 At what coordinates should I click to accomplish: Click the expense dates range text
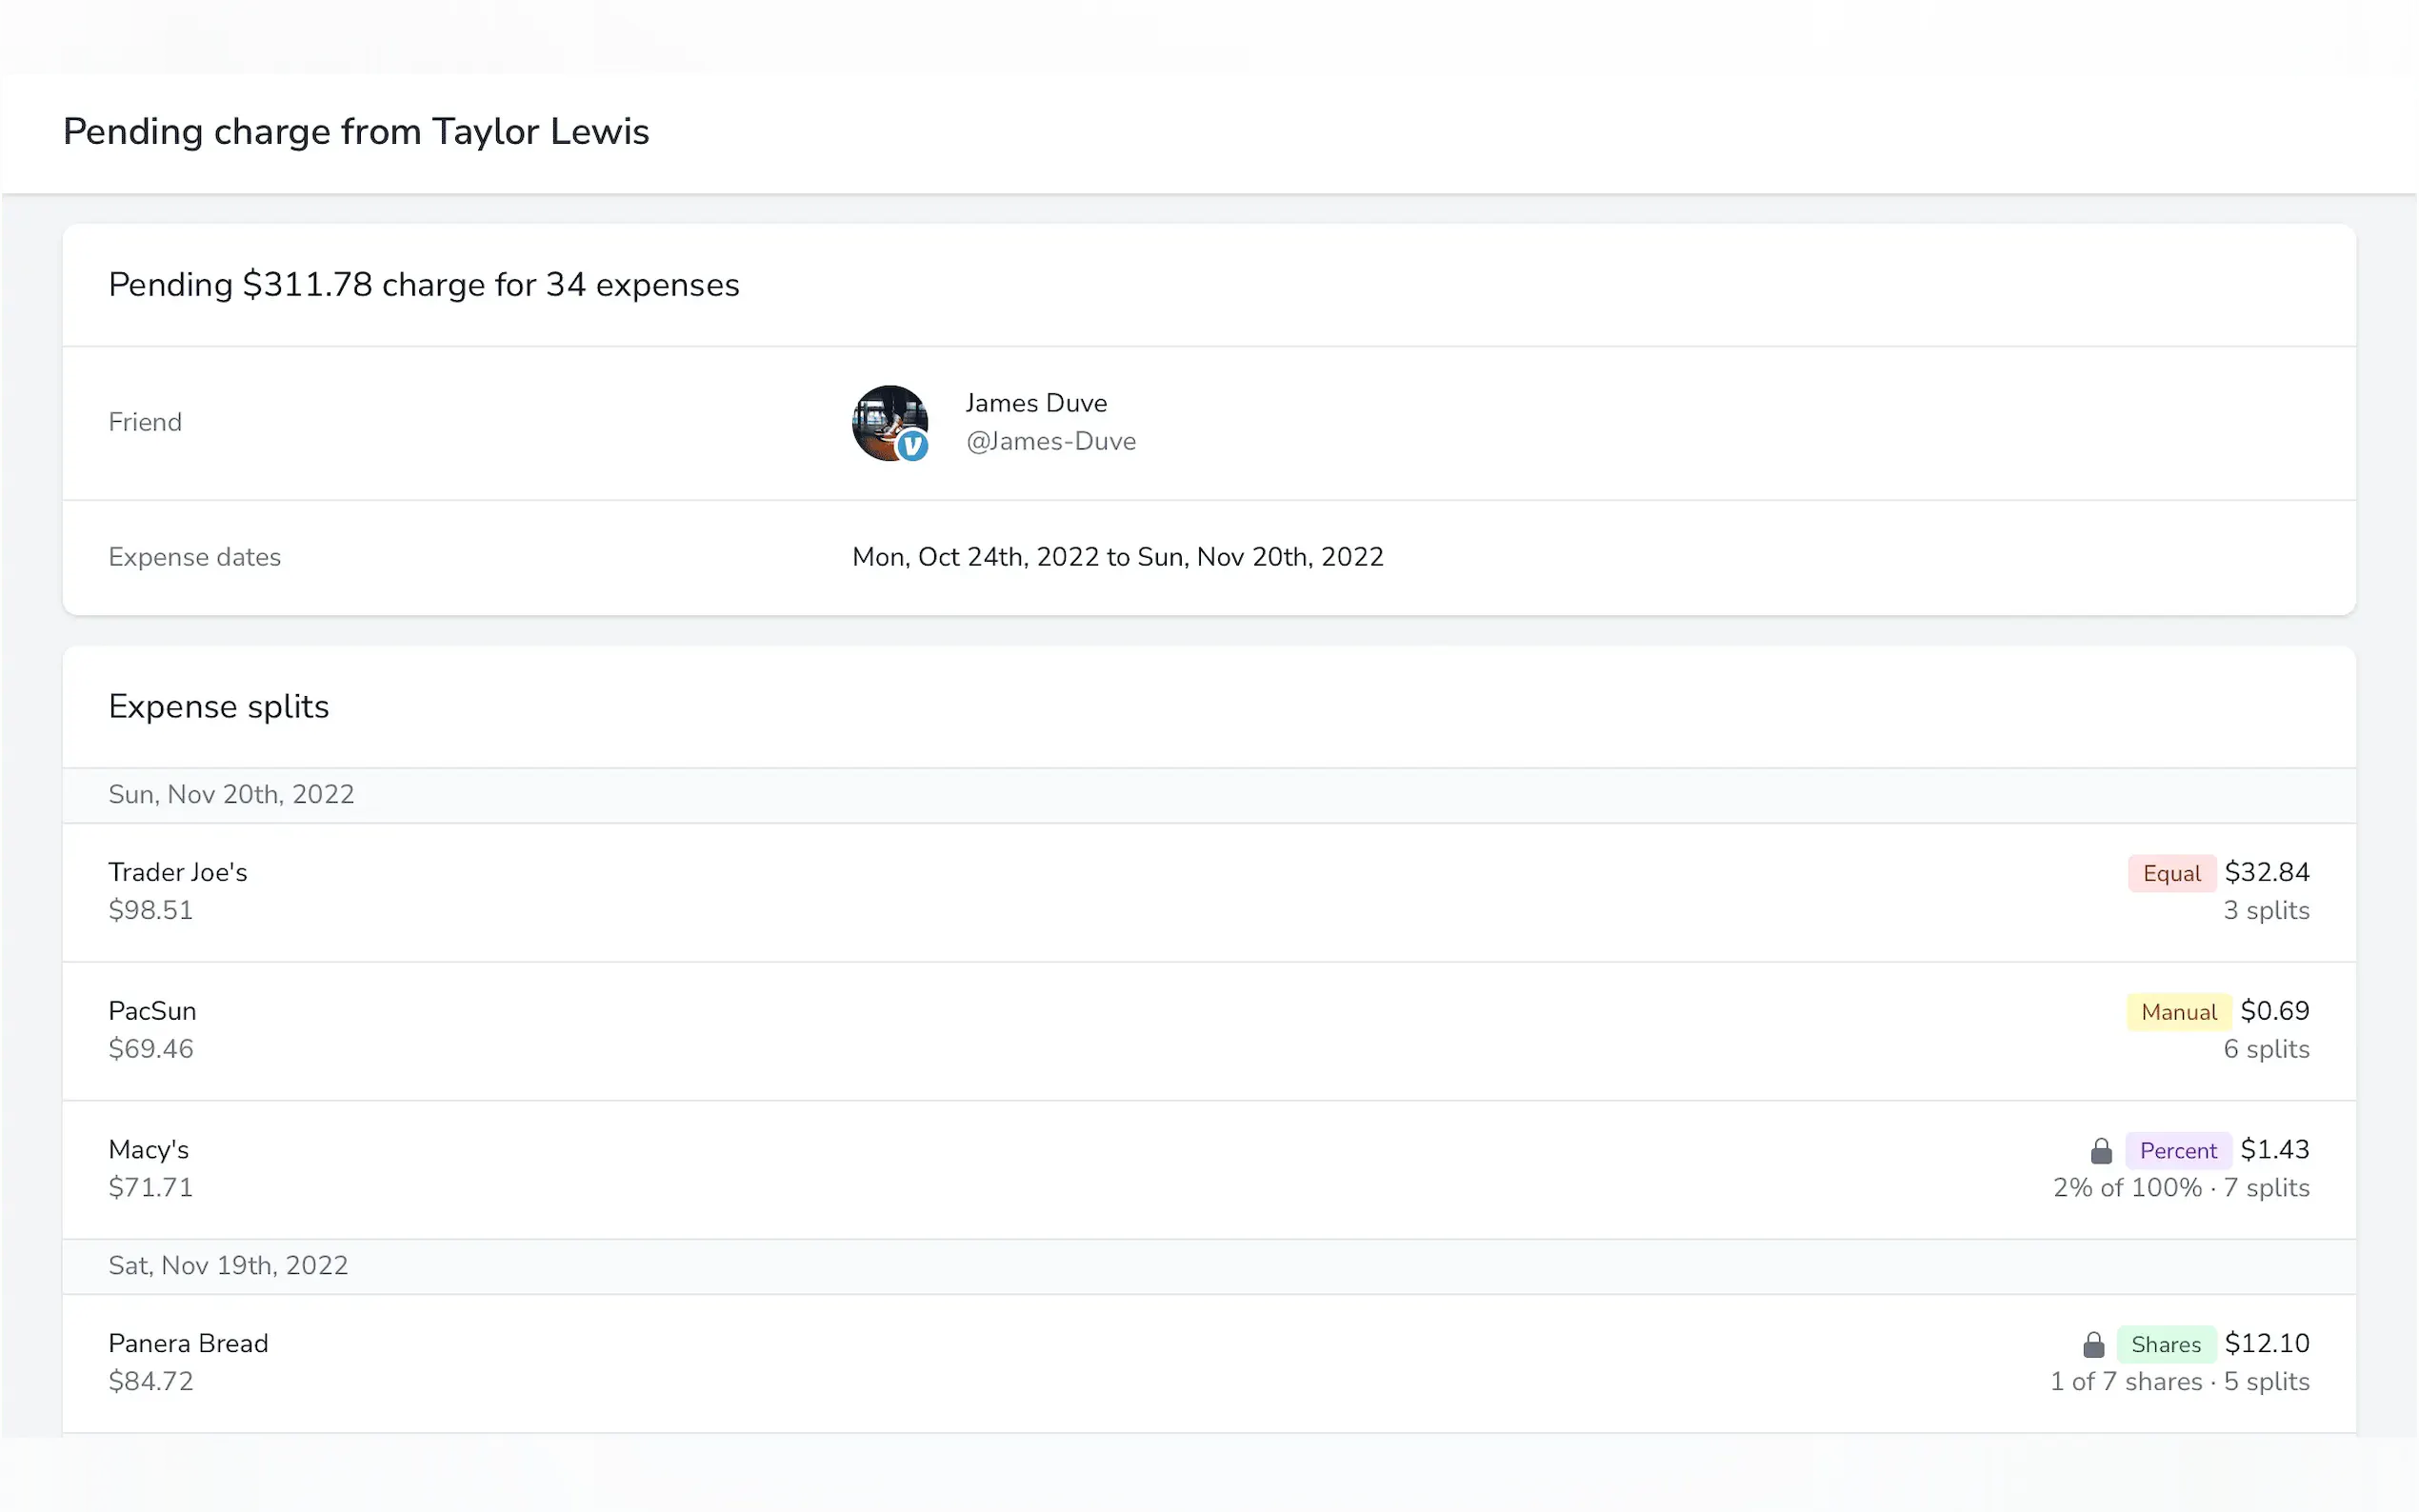1117,557
